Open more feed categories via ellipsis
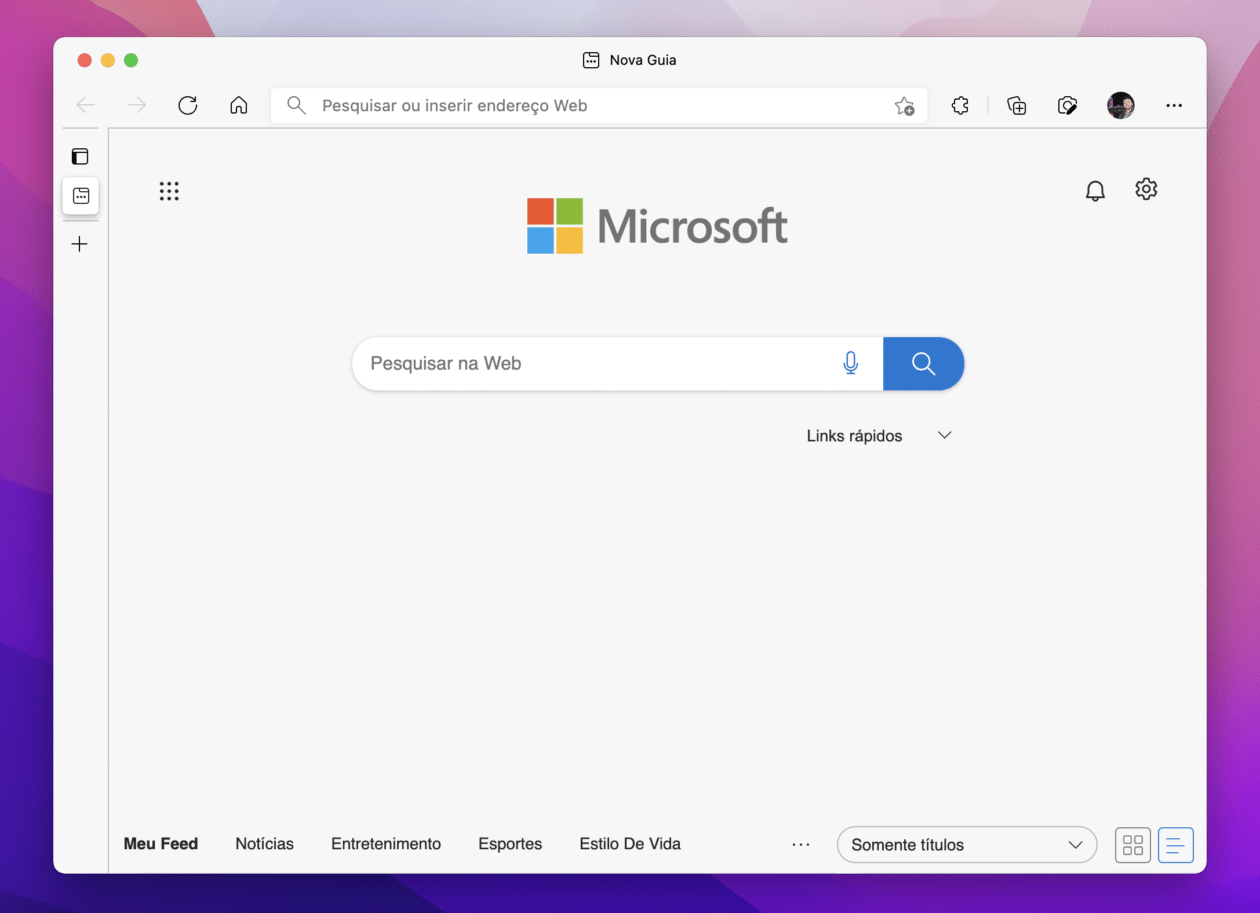The width and height of the screenshot is (1260, 913). coord(800,844)
